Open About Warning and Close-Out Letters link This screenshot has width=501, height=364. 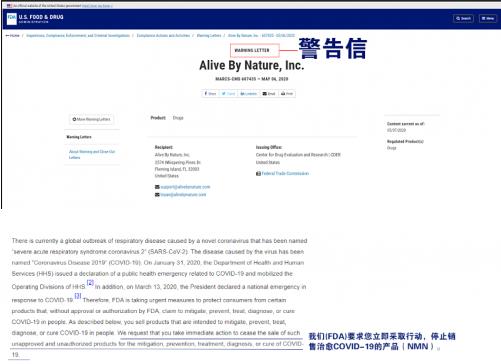pyautogui.click(x=92, y=154)
